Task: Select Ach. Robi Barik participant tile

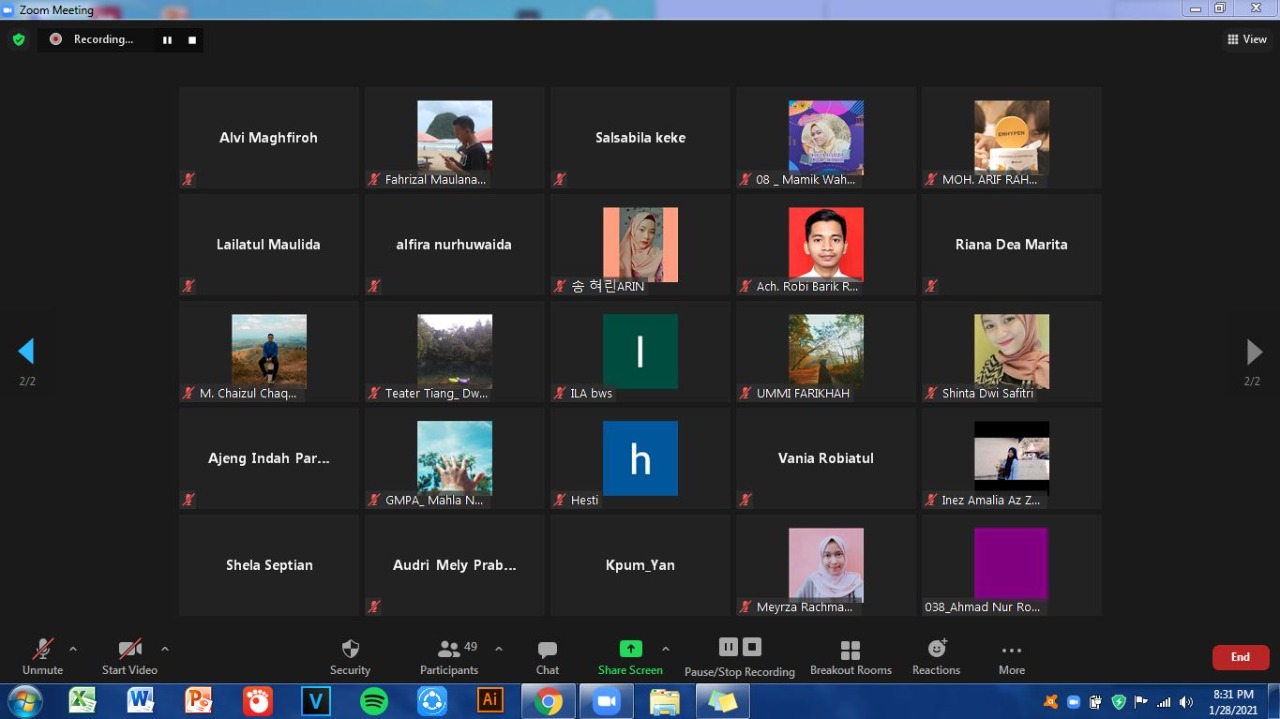Action: (825, 244)
